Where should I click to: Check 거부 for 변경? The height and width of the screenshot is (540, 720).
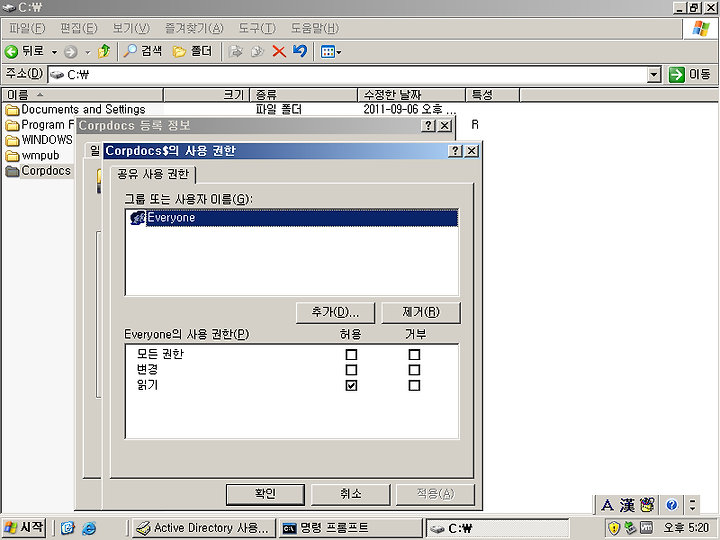coord(414,370)
